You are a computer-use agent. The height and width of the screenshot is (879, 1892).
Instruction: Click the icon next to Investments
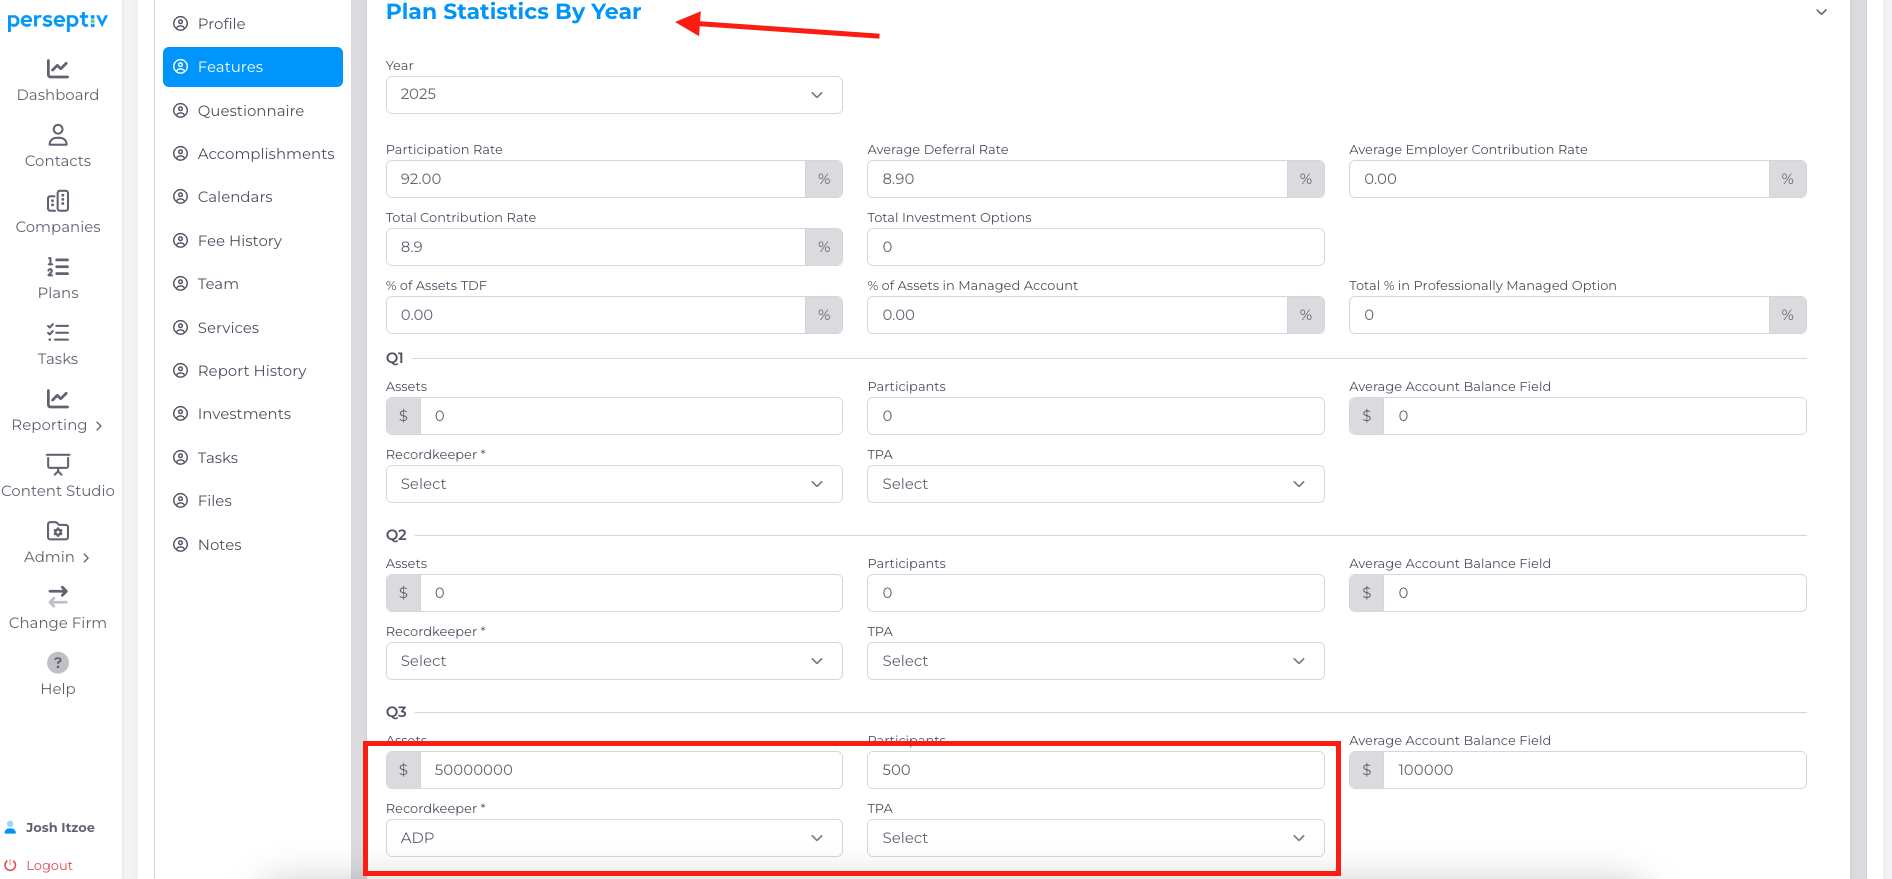coord(181,413)
